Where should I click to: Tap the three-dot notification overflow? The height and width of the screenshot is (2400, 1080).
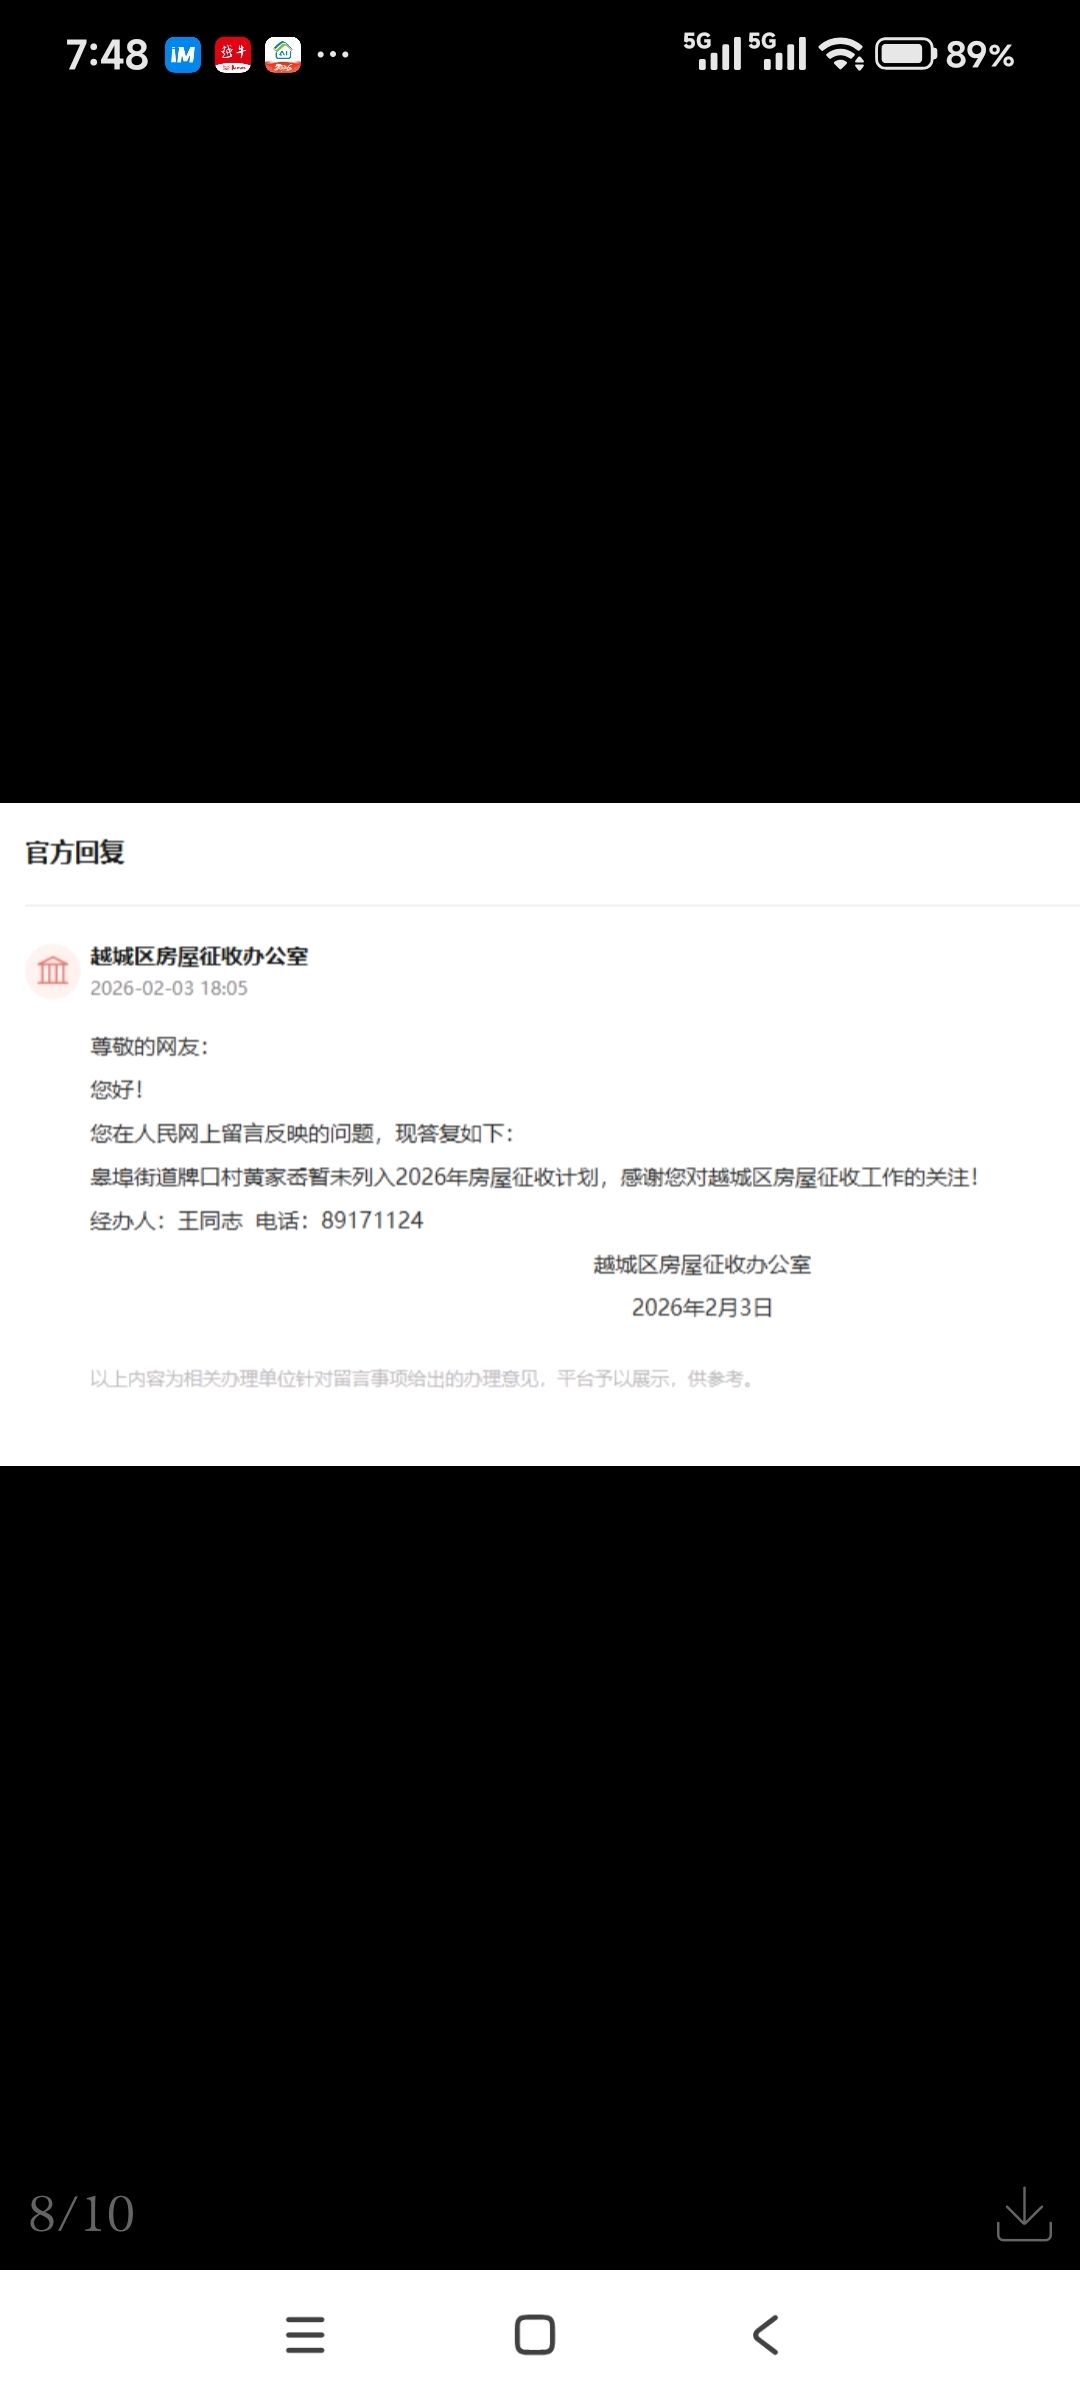[333, 55]
